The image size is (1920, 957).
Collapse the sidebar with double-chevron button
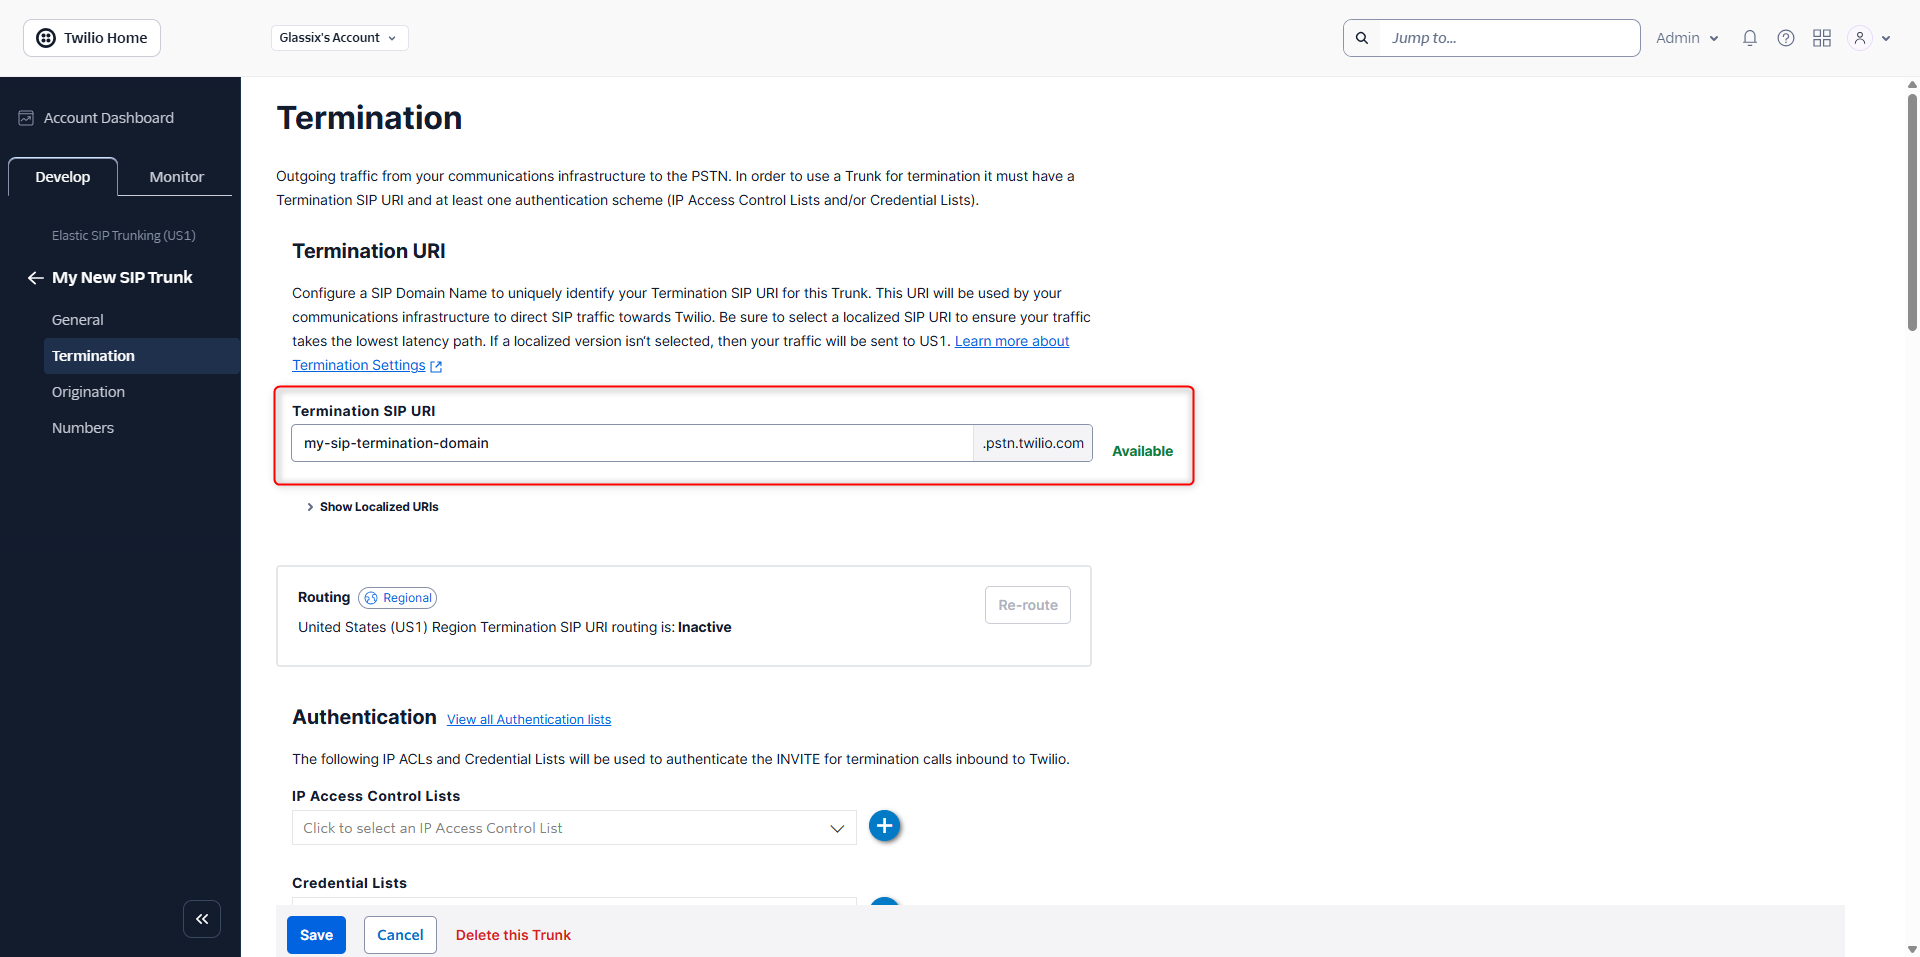coord(202,919)
